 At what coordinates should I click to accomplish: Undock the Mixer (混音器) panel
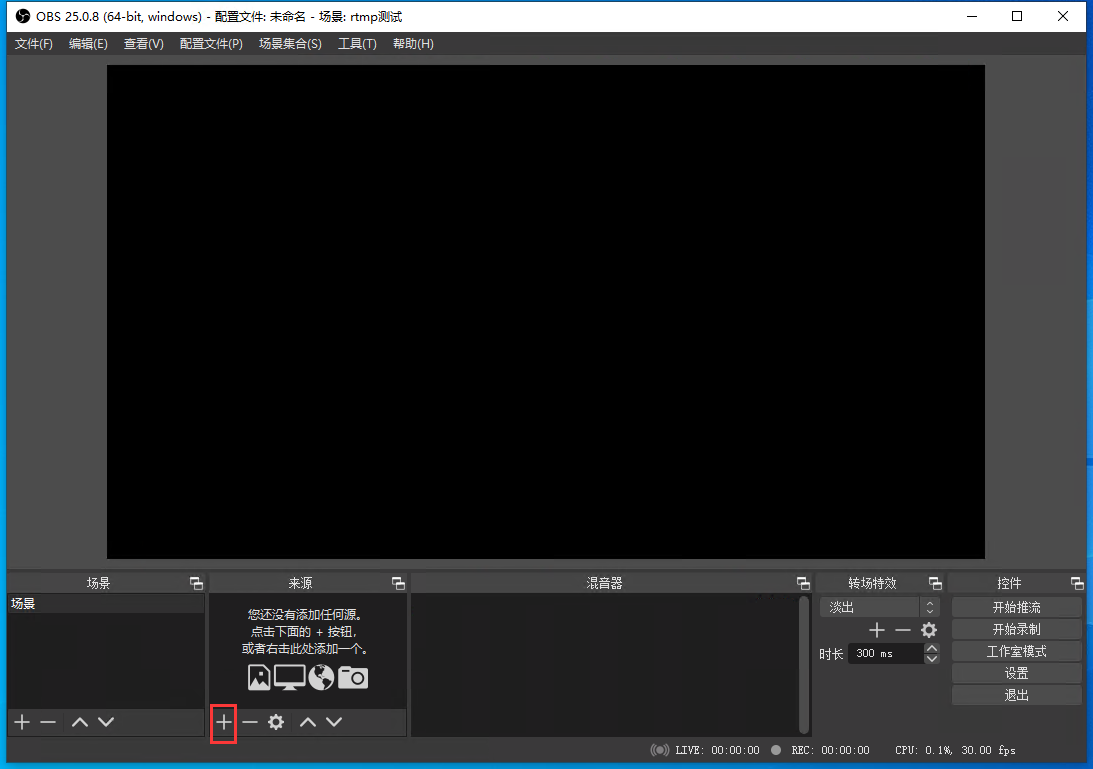point(803,583)
